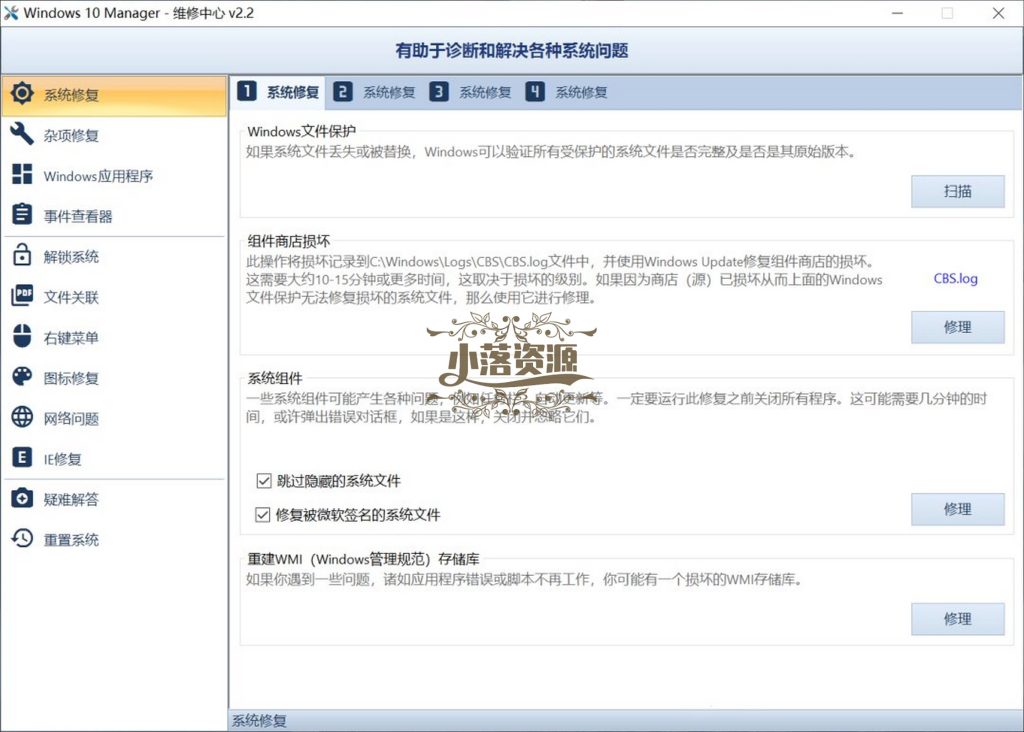Click the number 1 tab icon
The width and height of the screenshot is (1024, 732).
[246, 91]
